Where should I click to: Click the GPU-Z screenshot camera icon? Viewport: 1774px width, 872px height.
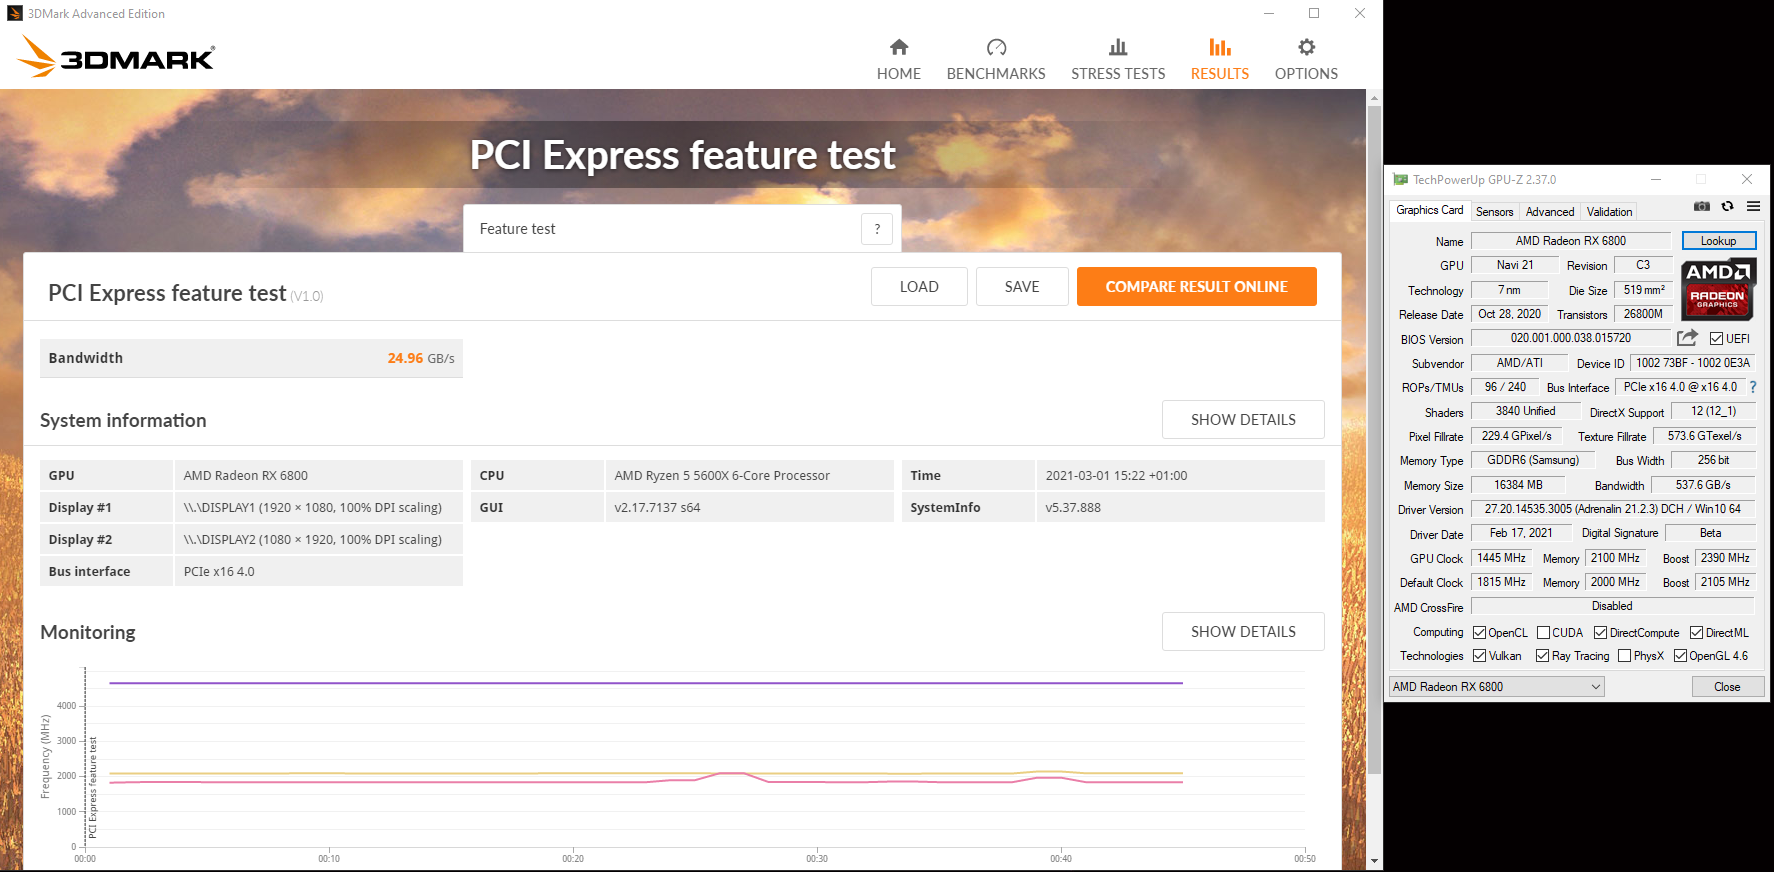point(1702,207)
